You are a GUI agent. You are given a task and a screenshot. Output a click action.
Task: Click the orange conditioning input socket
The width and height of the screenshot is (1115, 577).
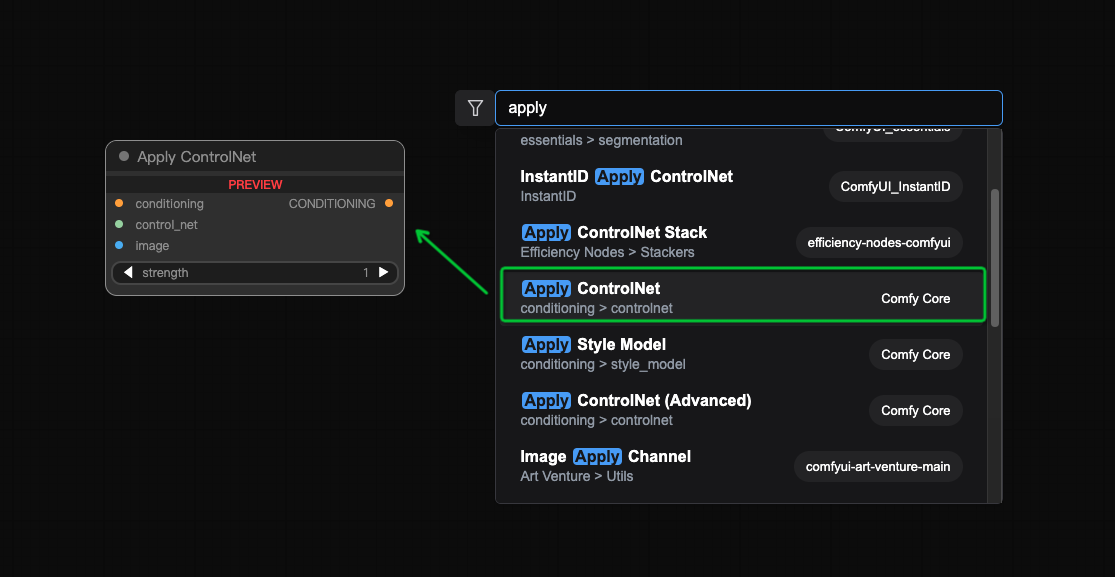pos(119,204)
